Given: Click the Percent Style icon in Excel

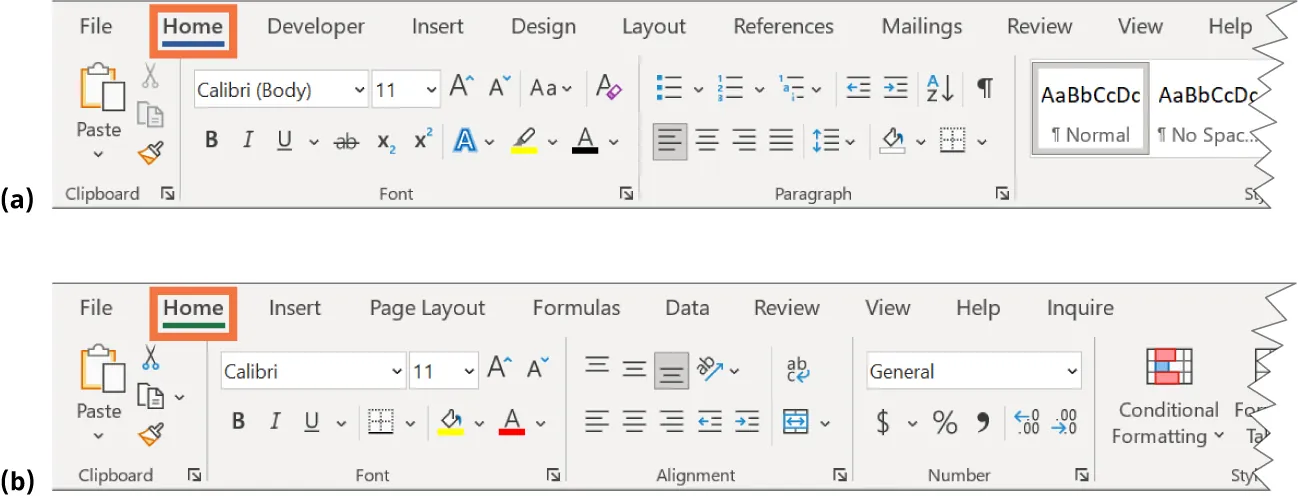Looking at the screenshot, I should pyautogui.click(x=945, y=422).
